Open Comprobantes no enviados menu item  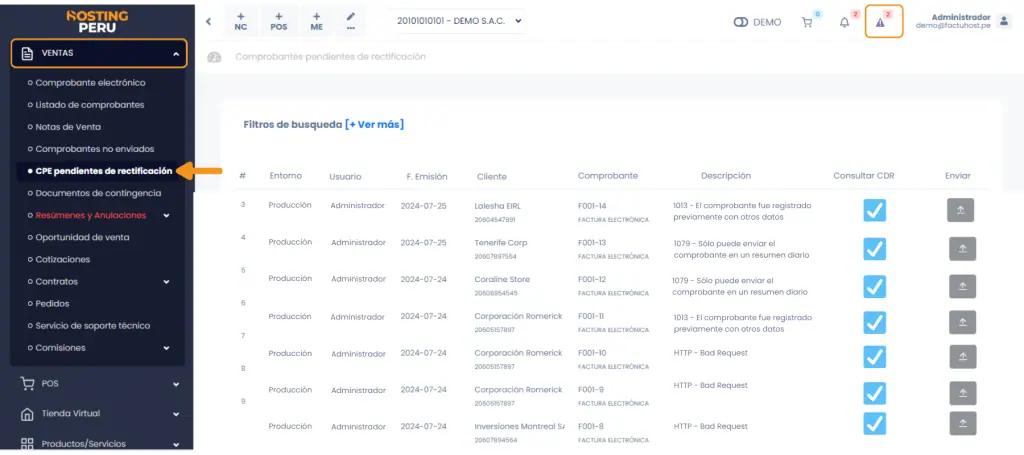click(x=95, y=149)
